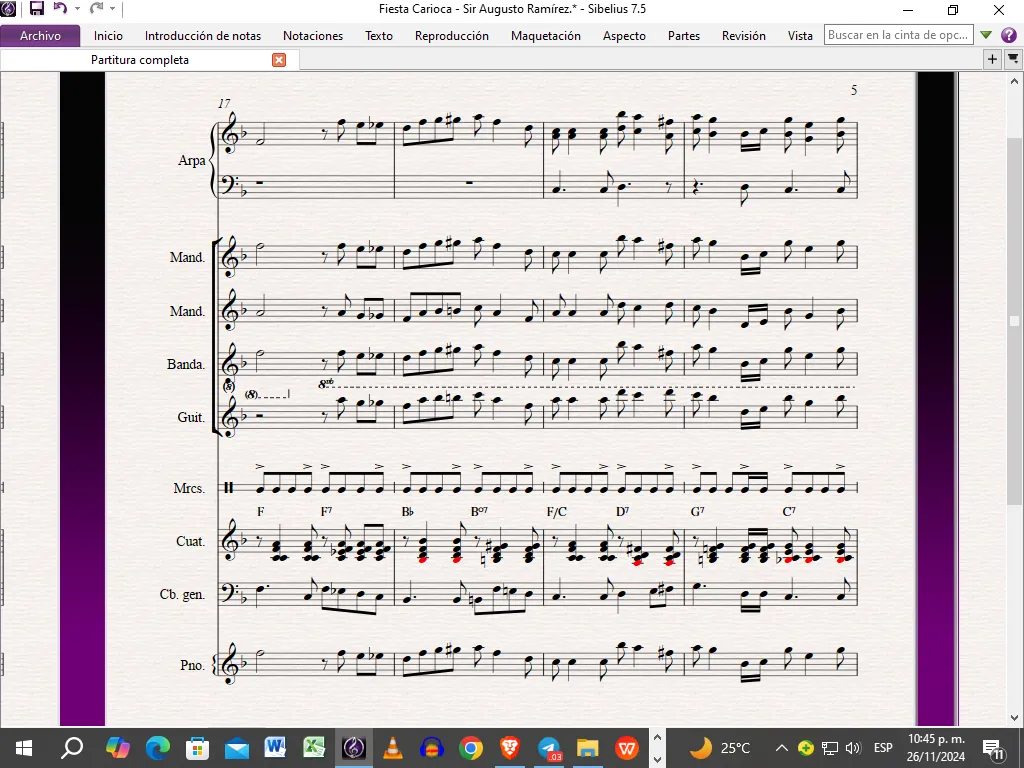
Task: Open a new tab with plus button
Action: (x=992, y=59)
